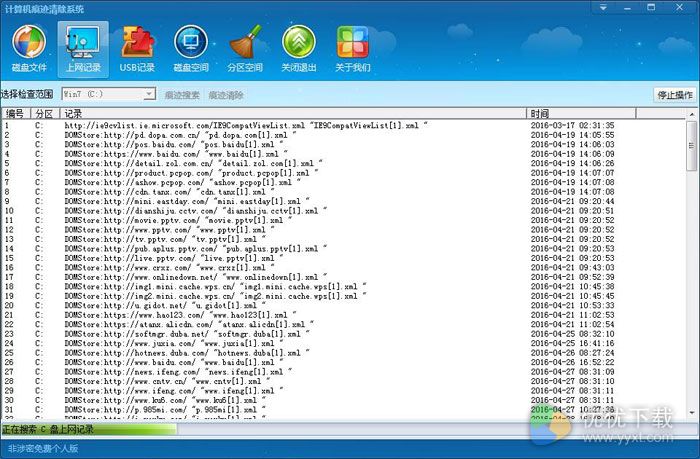The width and height of the screenshot is (700, 459).
Task: Select the hotnews.duba.com record row
Action: (343, 353)
